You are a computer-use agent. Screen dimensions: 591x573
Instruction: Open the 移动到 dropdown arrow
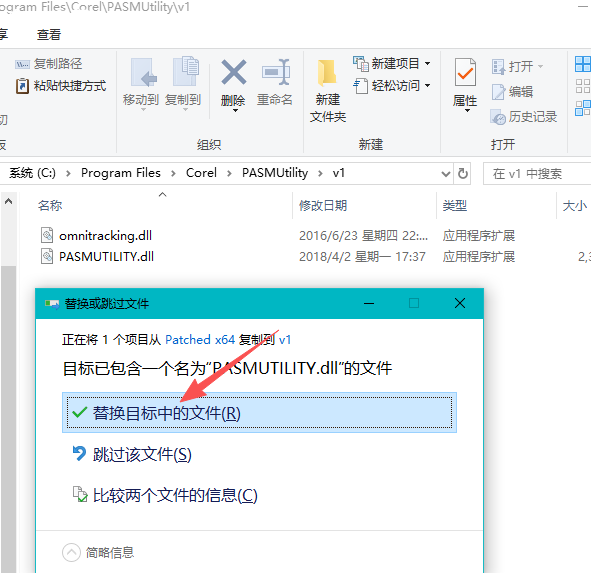tap(143, 110)
